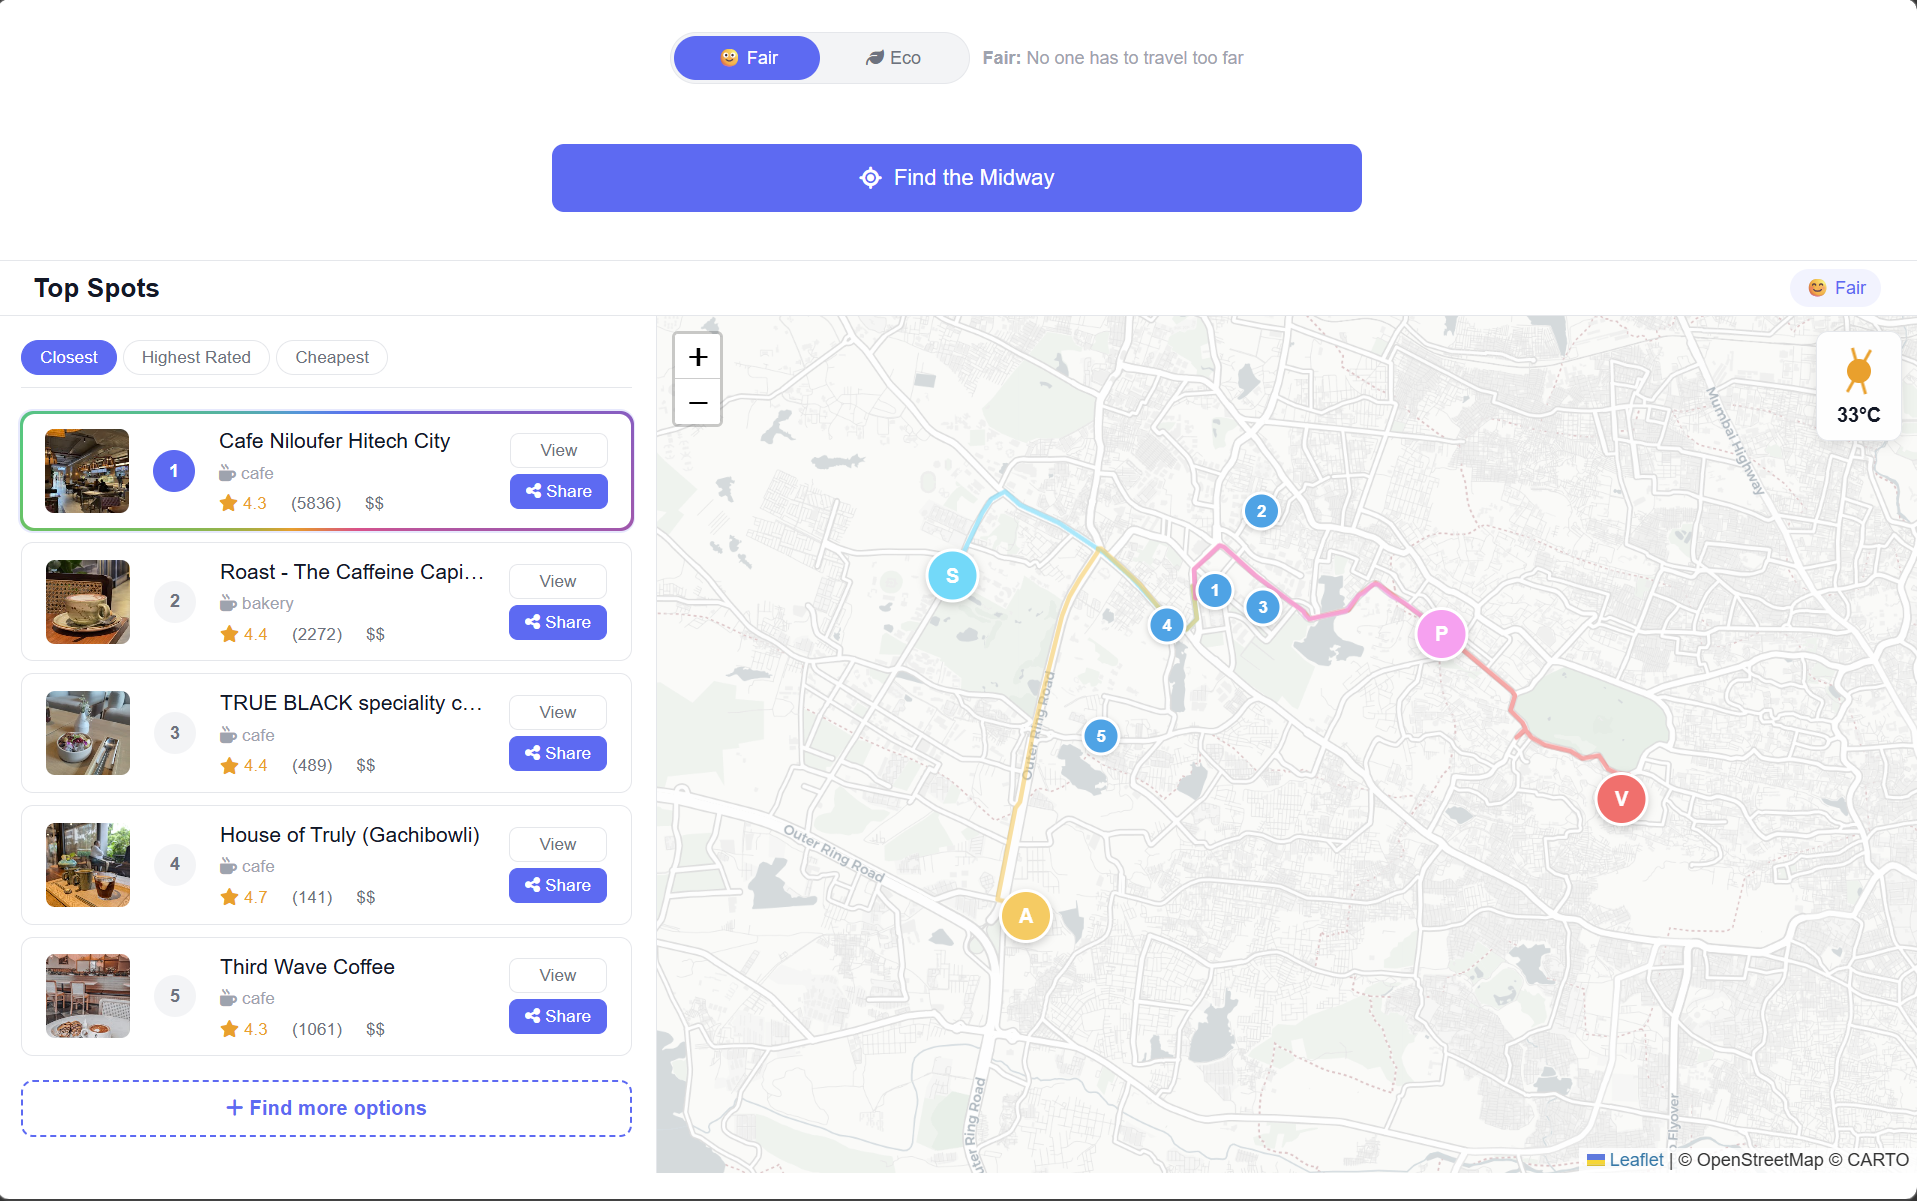The width and height of the screenshot is (1917, 1201).
Task: Share Cafe Niloufer Hitech City
Action: pyautogui.click(x=559, y=491)
